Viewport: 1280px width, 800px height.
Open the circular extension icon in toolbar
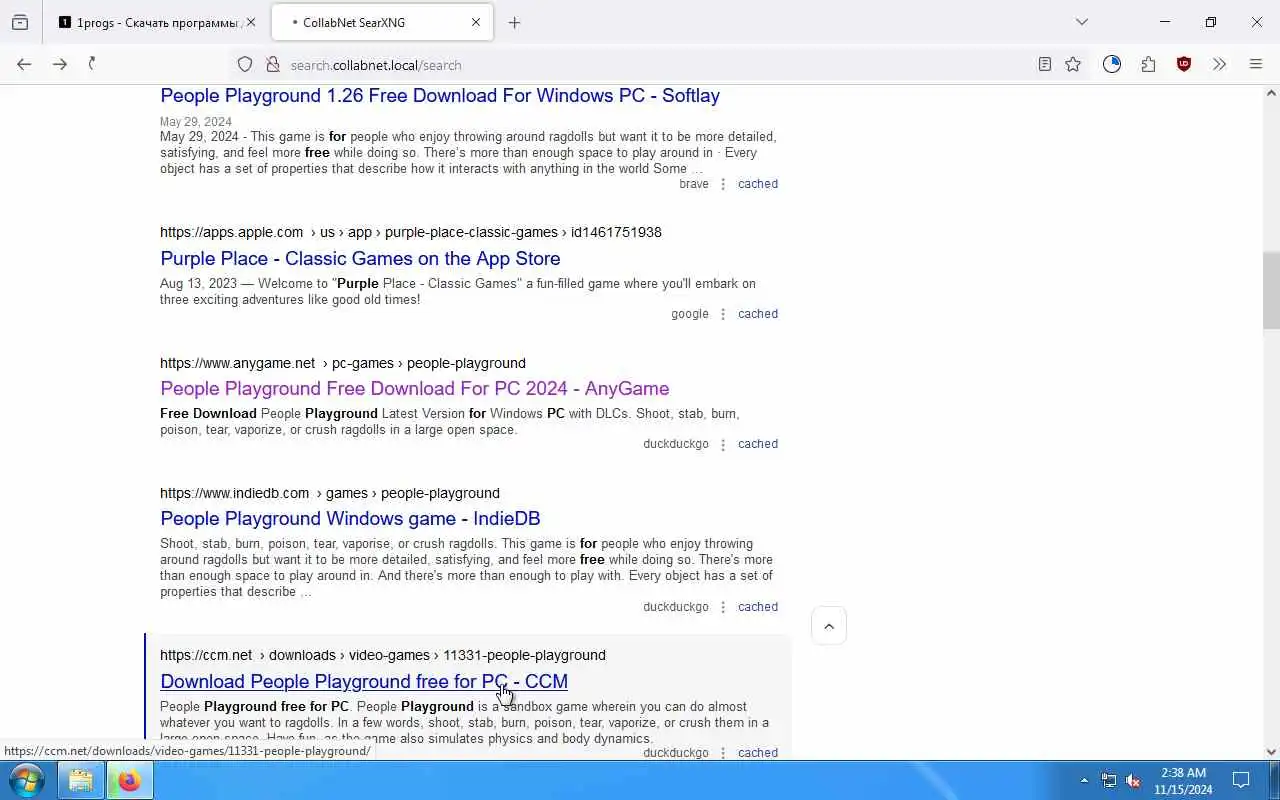pos(1112,64)
